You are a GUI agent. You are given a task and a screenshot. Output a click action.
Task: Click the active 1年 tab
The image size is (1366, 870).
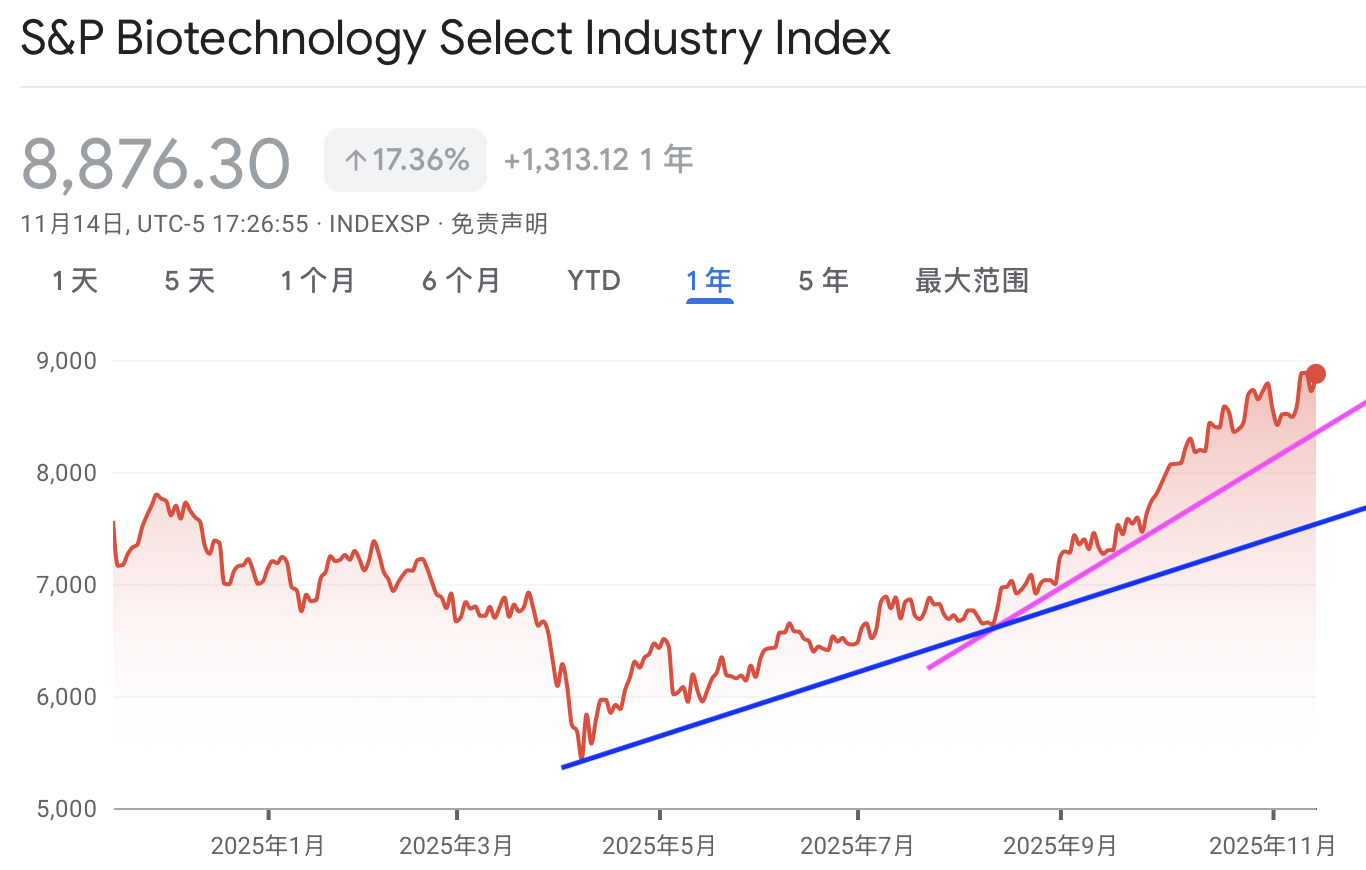[709, 281]
